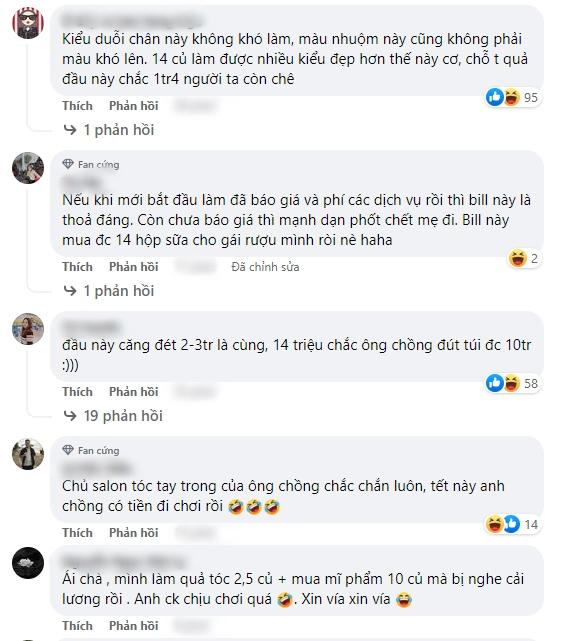Image resolution: width=581 pixels, height=641 pixels.
Task: Open the Đã chỉnh sửa edit history
Action: (265, 267)
